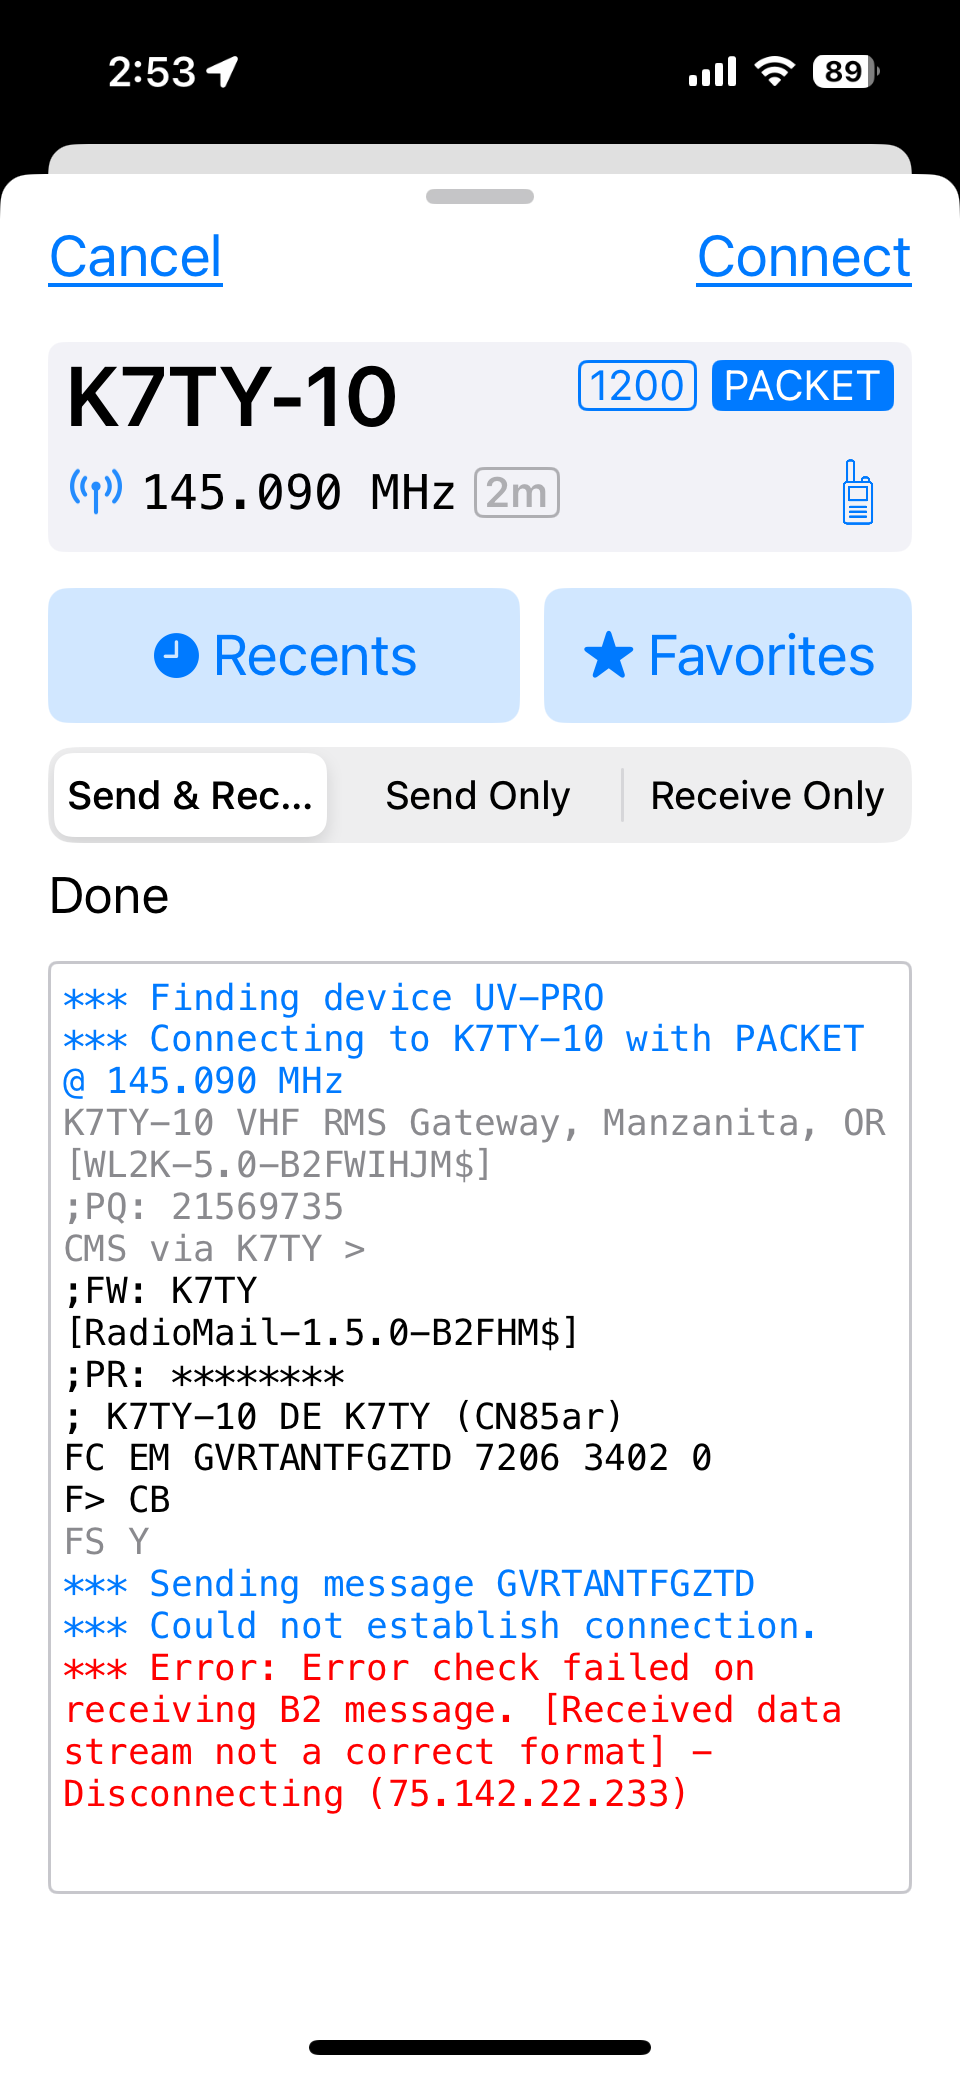Tap the sheet grabber handle

[x=480, y=196]
